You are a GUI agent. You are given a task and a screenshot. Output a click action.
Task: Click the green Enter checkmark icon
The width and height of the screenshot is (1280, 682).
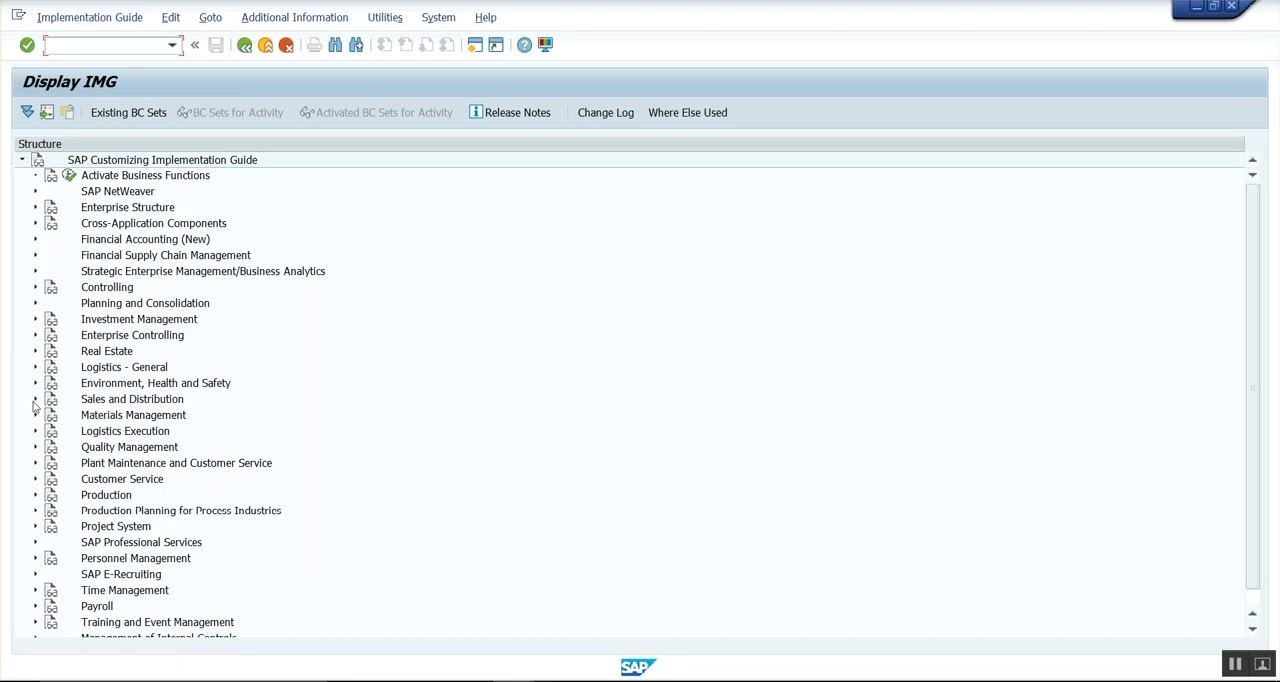pos(27,45)
